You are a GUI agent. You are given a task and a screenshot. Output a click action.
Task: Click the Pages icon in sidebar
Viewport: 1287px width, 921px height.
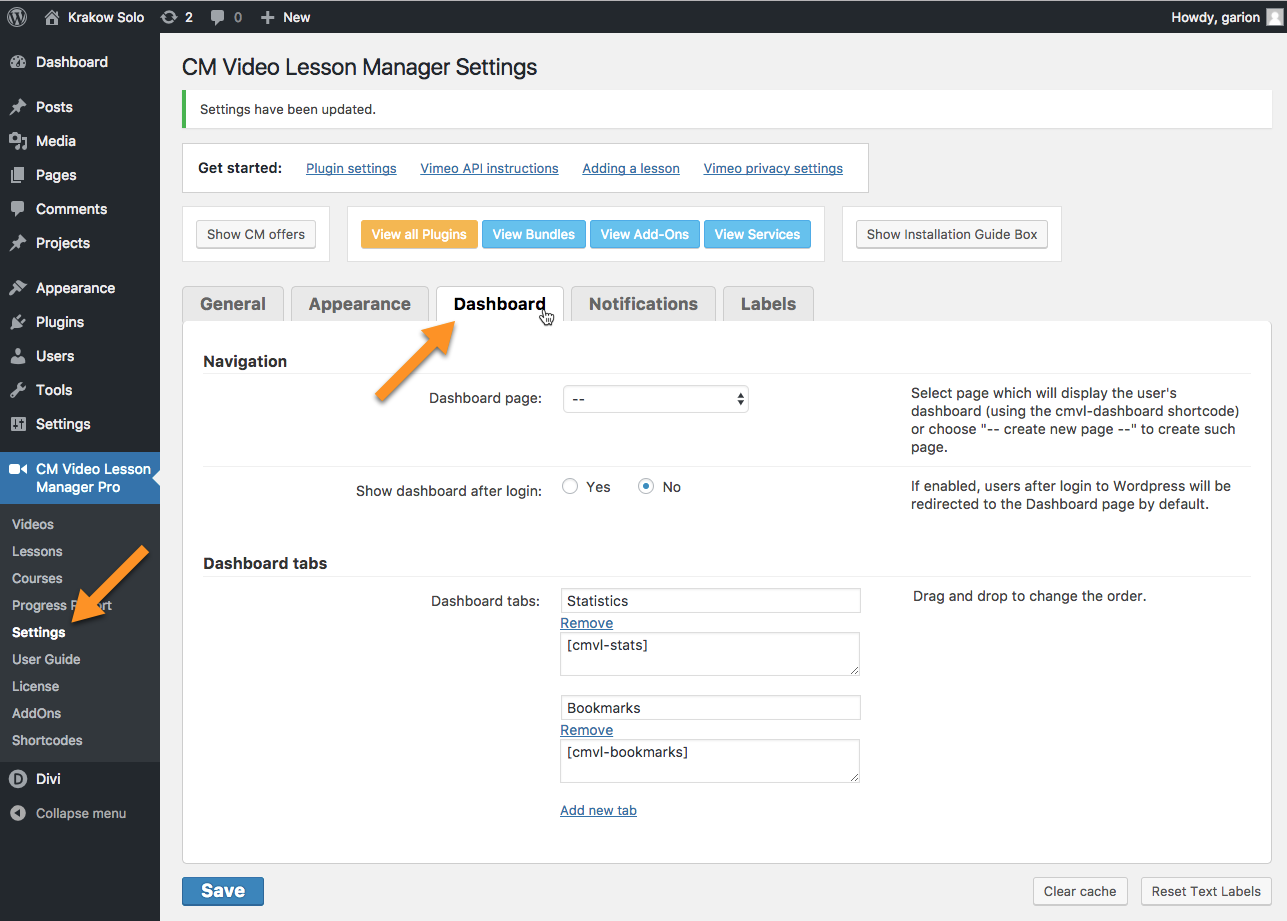(18, 175)
